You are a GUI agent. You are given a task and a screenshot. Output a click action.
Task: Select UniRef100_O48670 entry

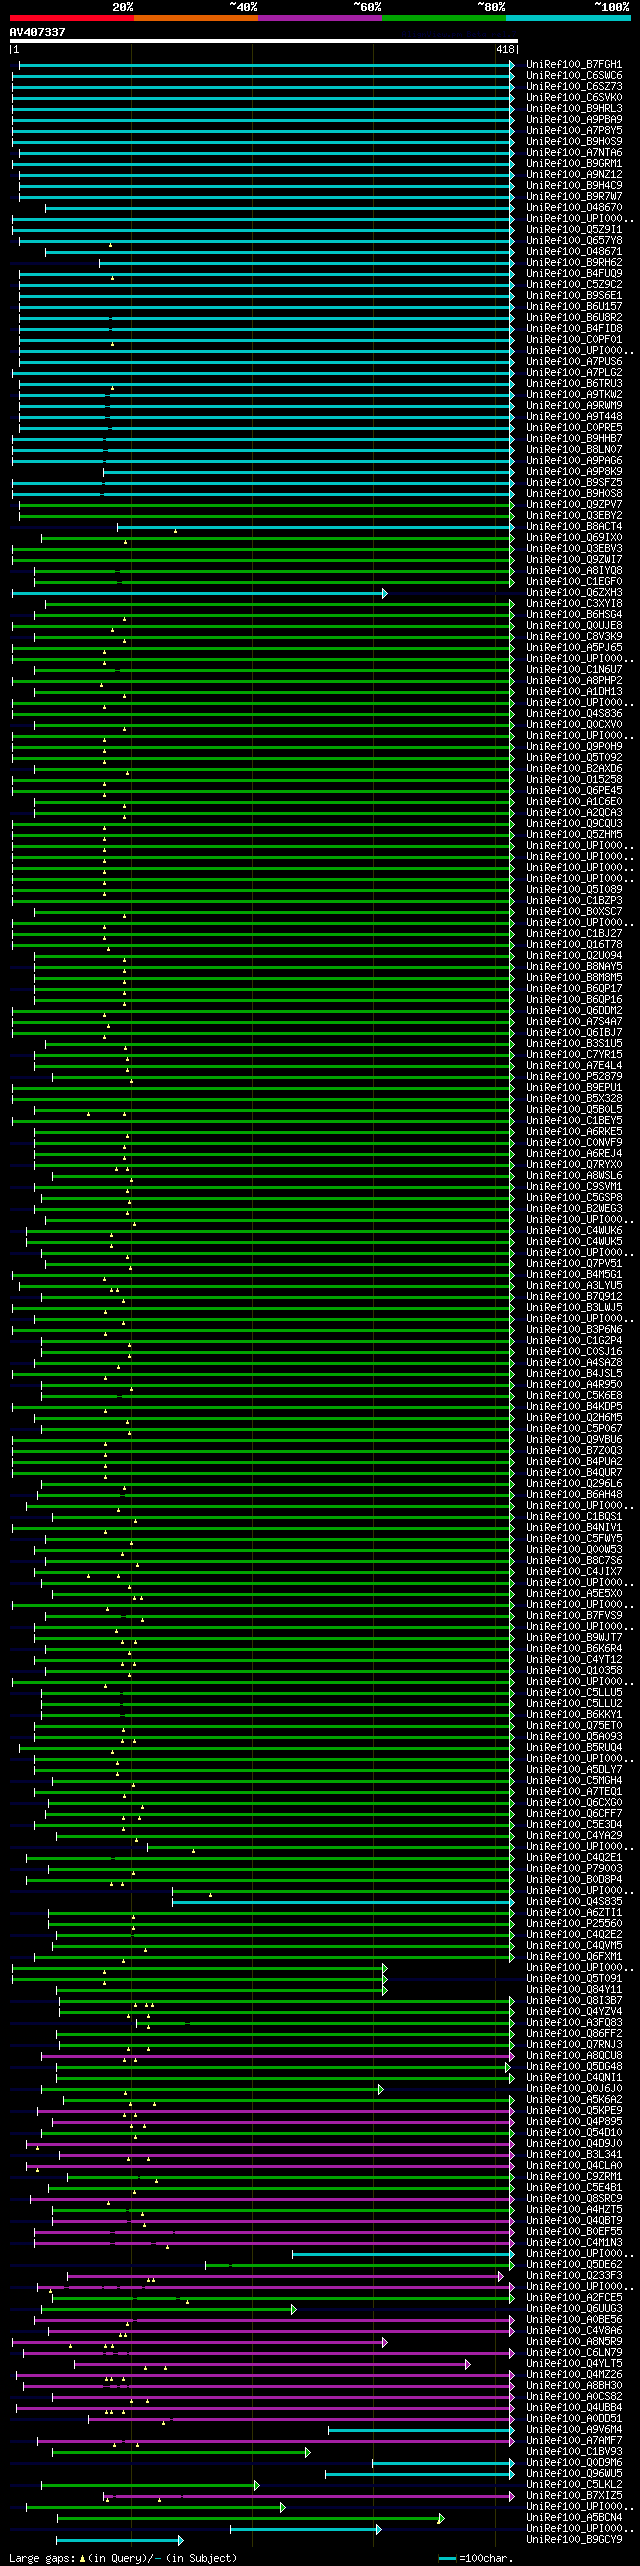[x=574, y=208]
